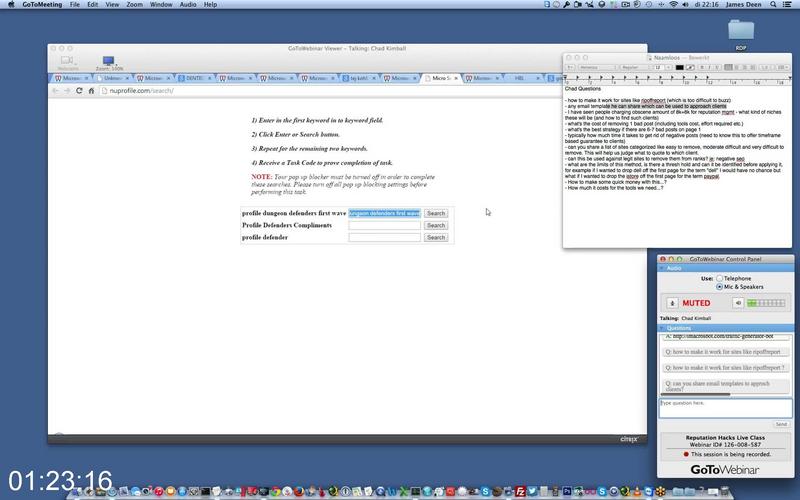Click James Deen user name in menu bar
The height and width of the screenshot is (500, 800).
[x=743, y=4]
